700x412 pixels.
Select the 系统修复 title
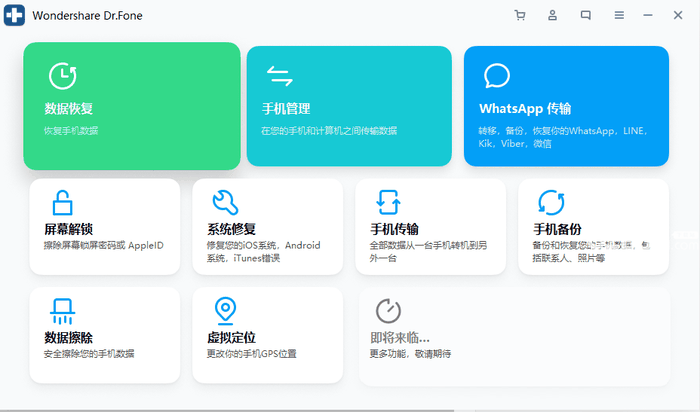(x=231, y=229)
